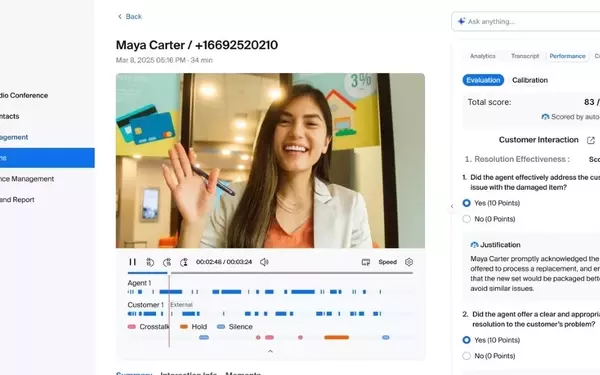The width and height of the screenshot is (600, 375).
Task: Click the External tag near Customer 1
Action: (x=181, y=305)
